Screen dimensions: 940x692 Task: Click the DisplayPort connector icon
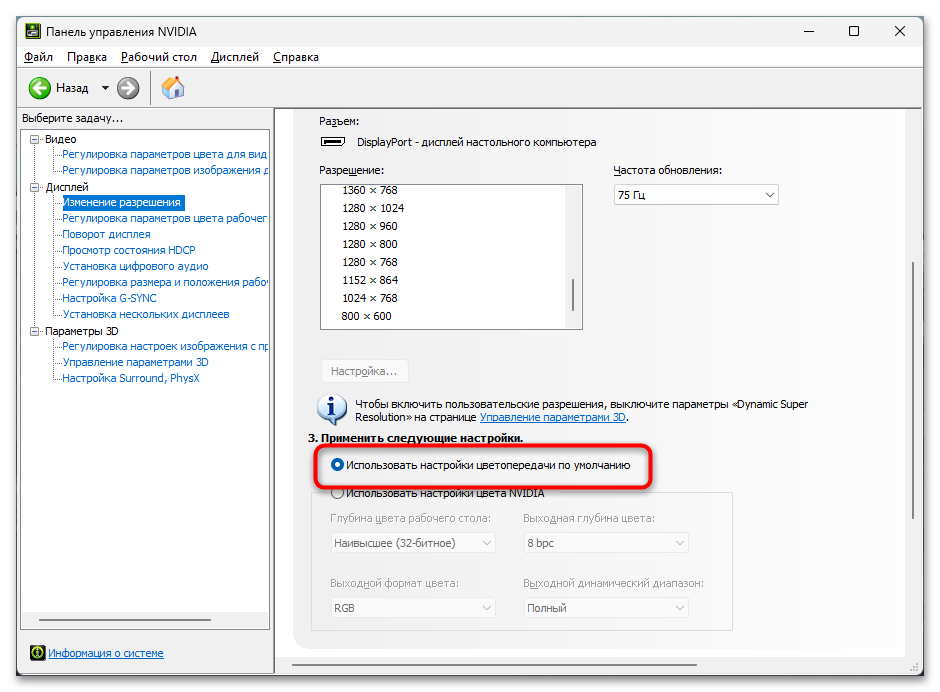point(333,142)
